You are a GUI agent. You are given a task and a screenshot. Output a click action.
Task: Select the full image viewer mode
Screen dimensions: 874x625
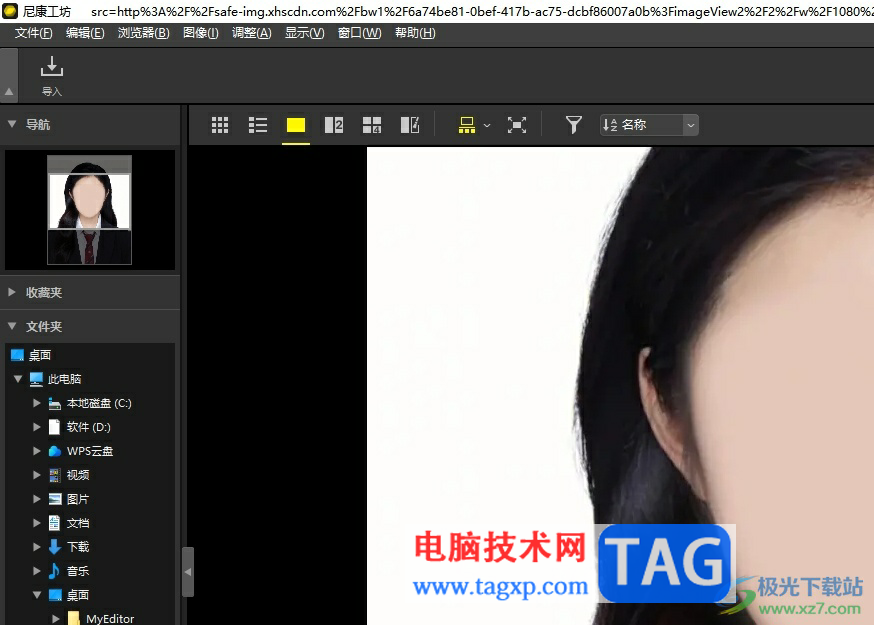[296, 125]
